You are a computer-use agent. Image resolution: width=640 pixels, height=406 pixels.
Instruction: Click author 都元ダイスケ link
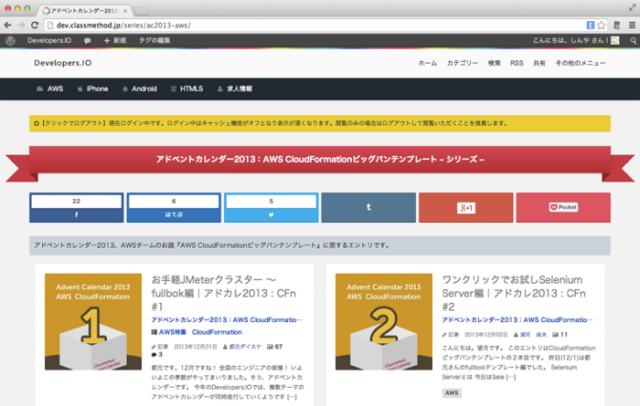(x=244, y=347)
